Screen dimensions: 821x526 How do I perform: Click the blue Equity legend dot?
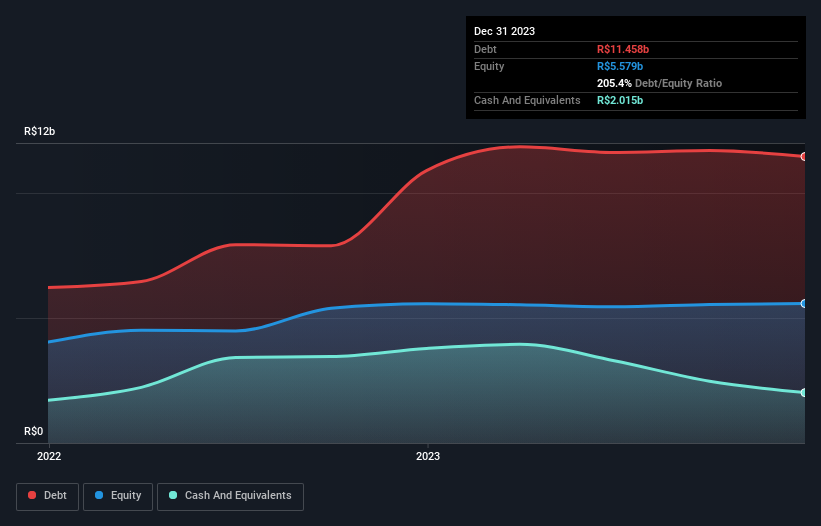pyautogui.click(x=99, y=495)
